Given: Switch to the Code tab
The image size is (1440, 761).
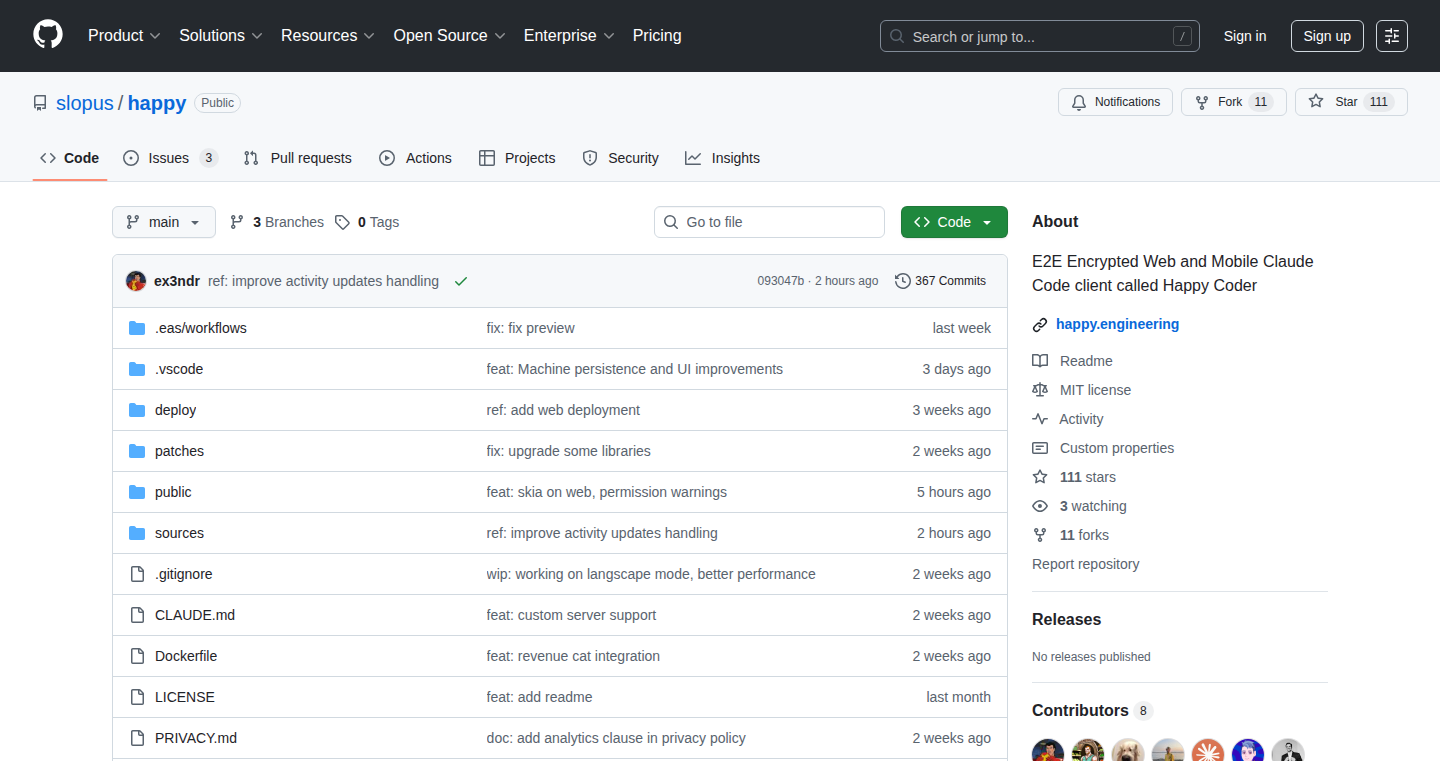Looking at the screenshot, I should pyautogui.click(x=70, y=158).
